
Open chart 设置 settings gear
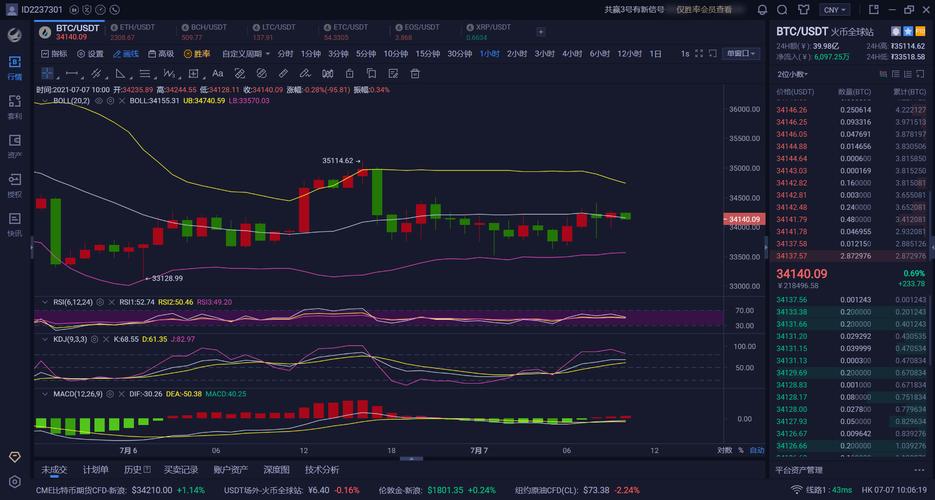click(89, 54)
